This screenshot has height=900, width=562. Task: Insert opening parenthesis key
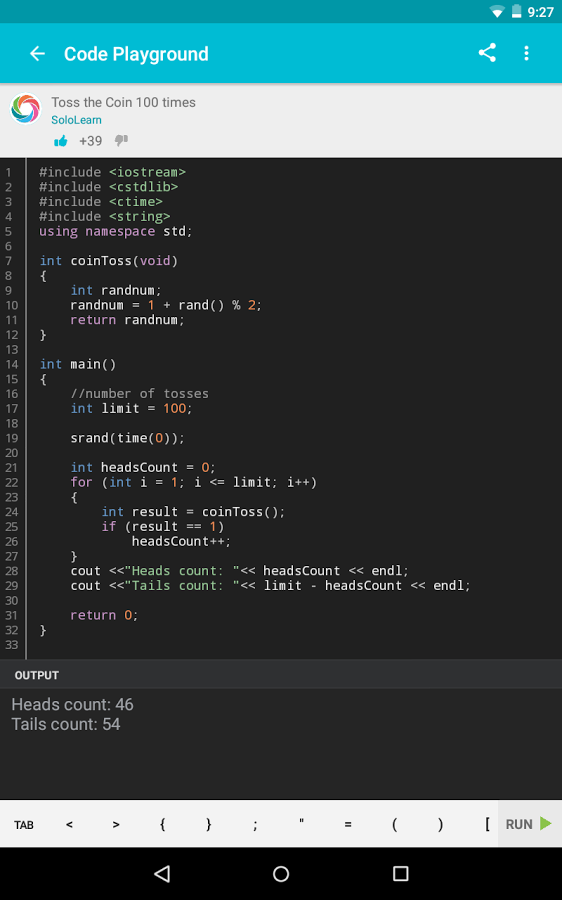click(394, 825)
